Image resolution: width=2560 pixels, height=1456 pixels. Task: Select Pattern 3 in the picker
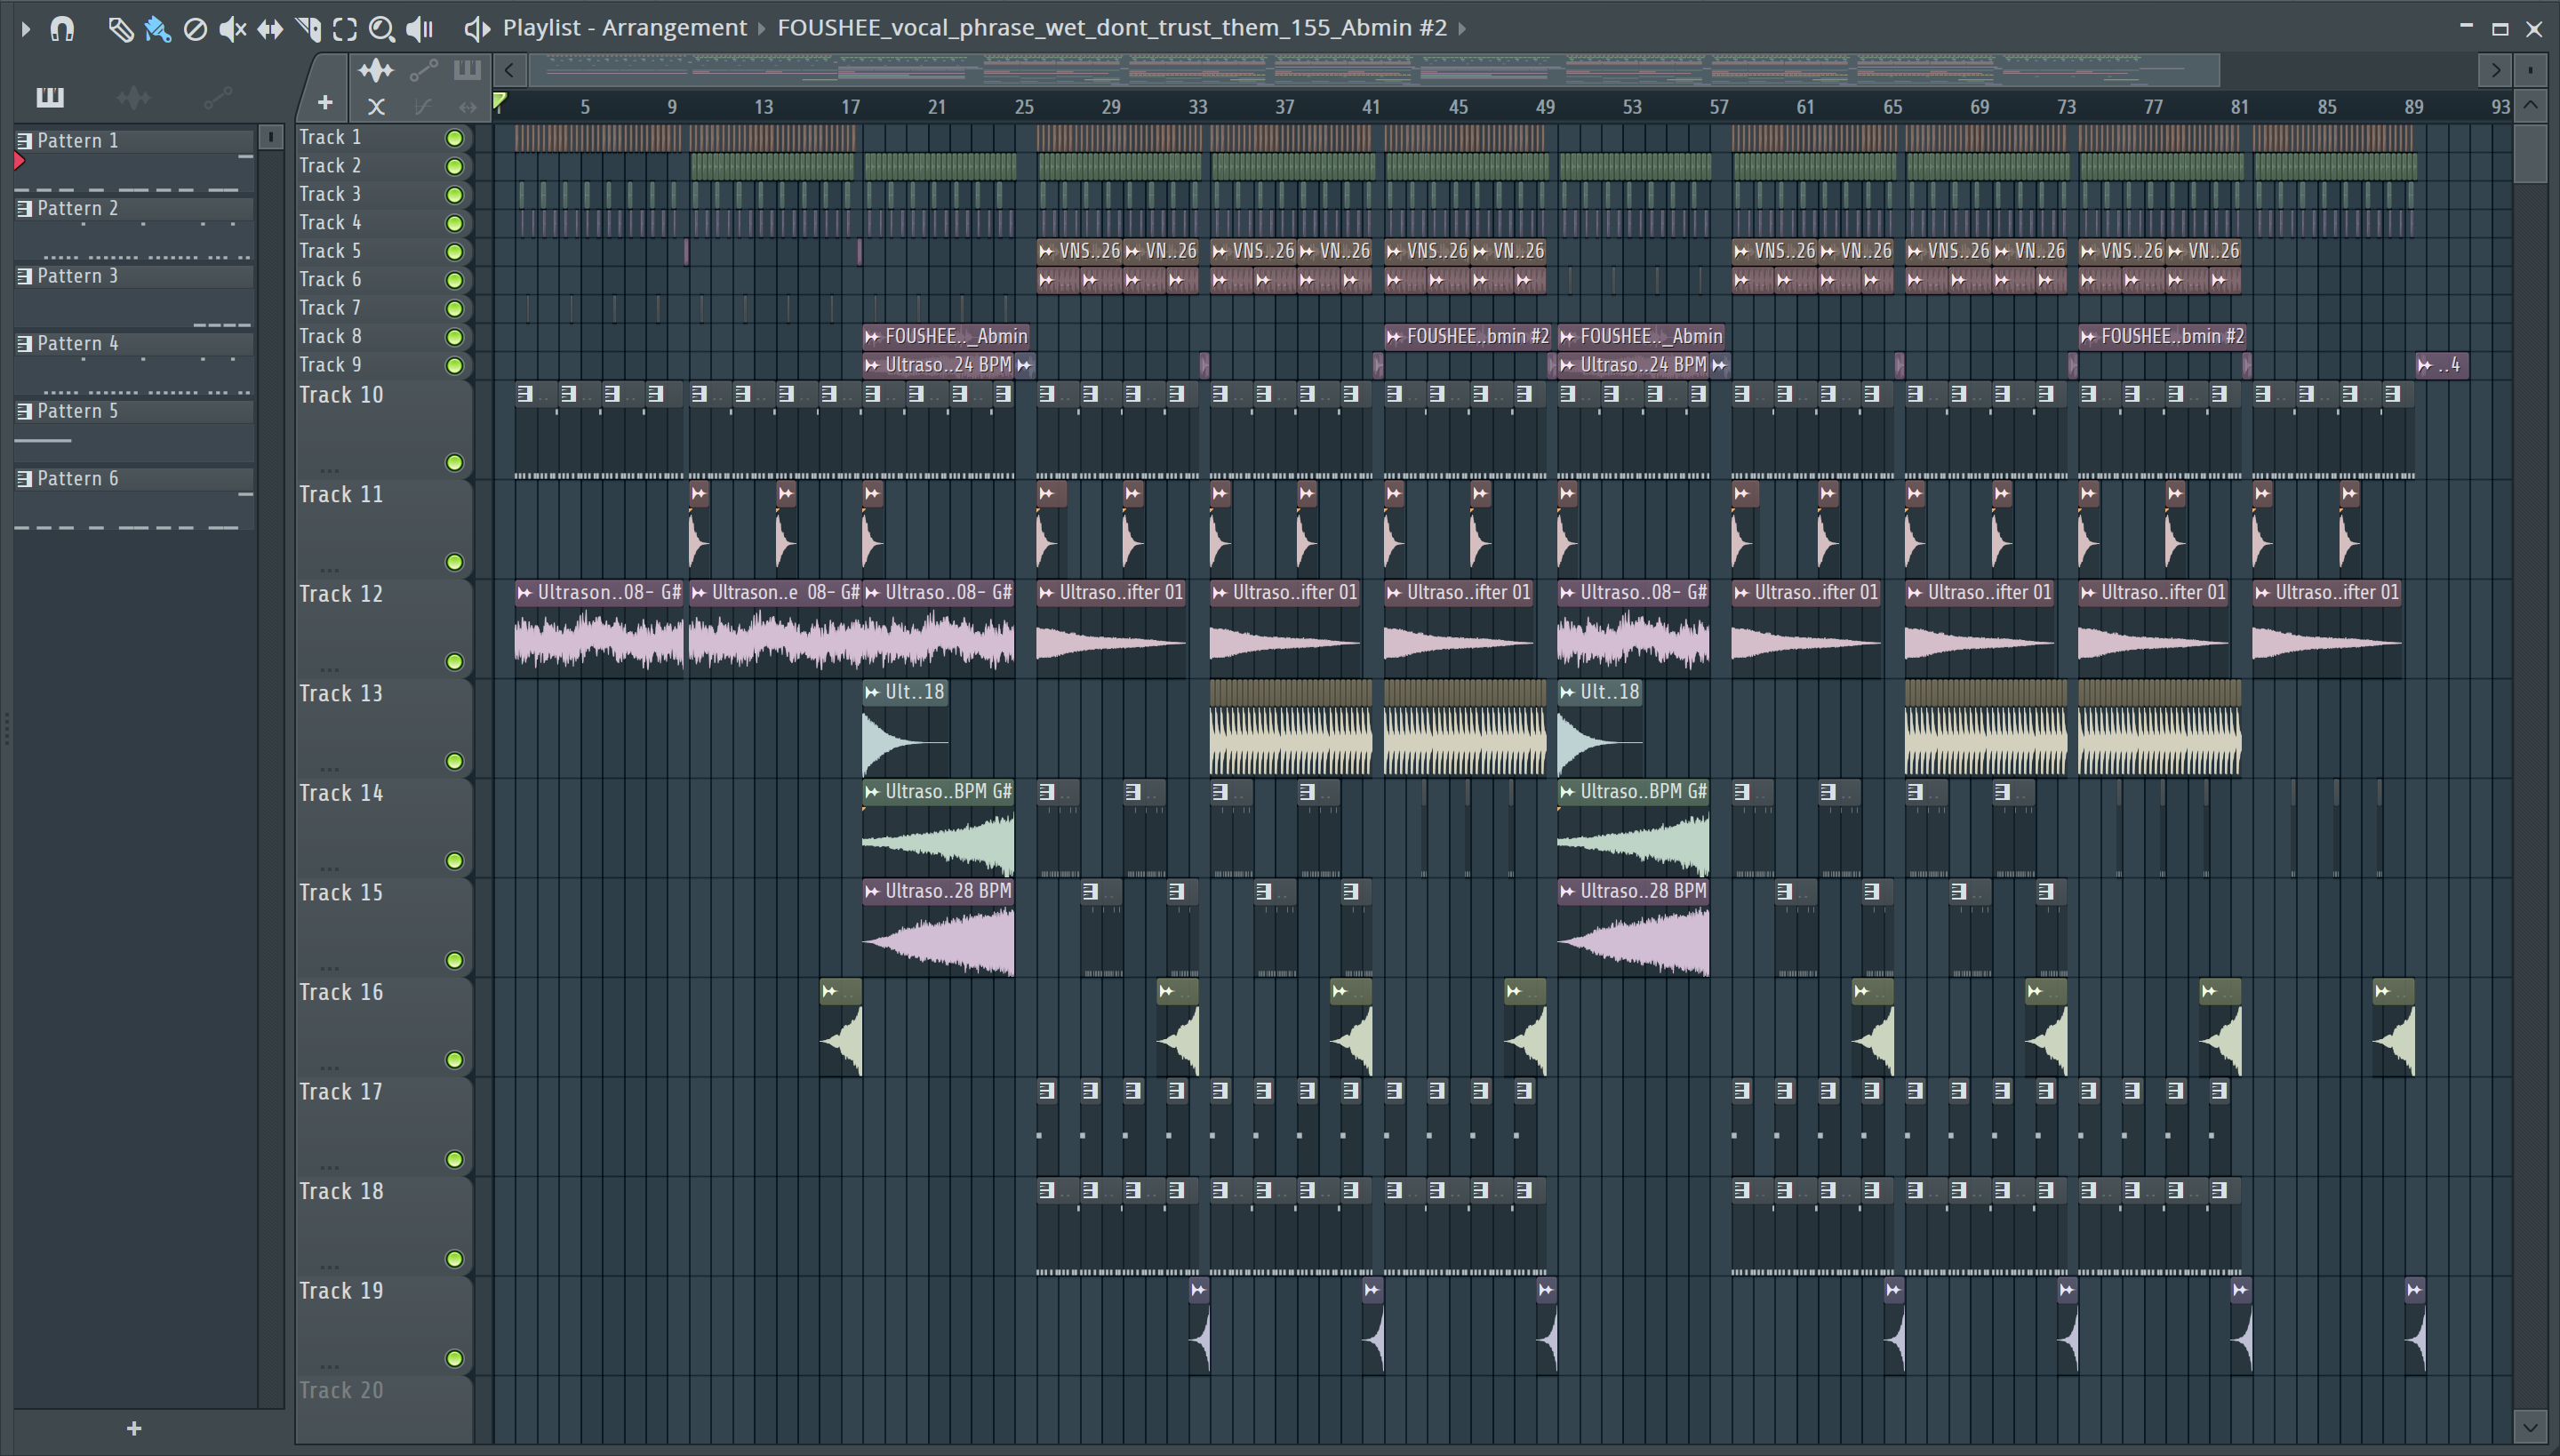(x=134, y=276)
